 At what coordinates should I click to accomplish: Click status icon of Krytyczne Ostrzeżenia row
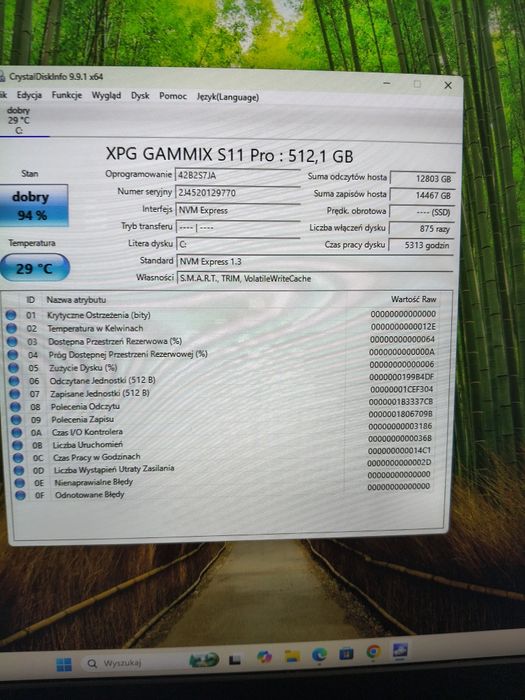[11, 315]
